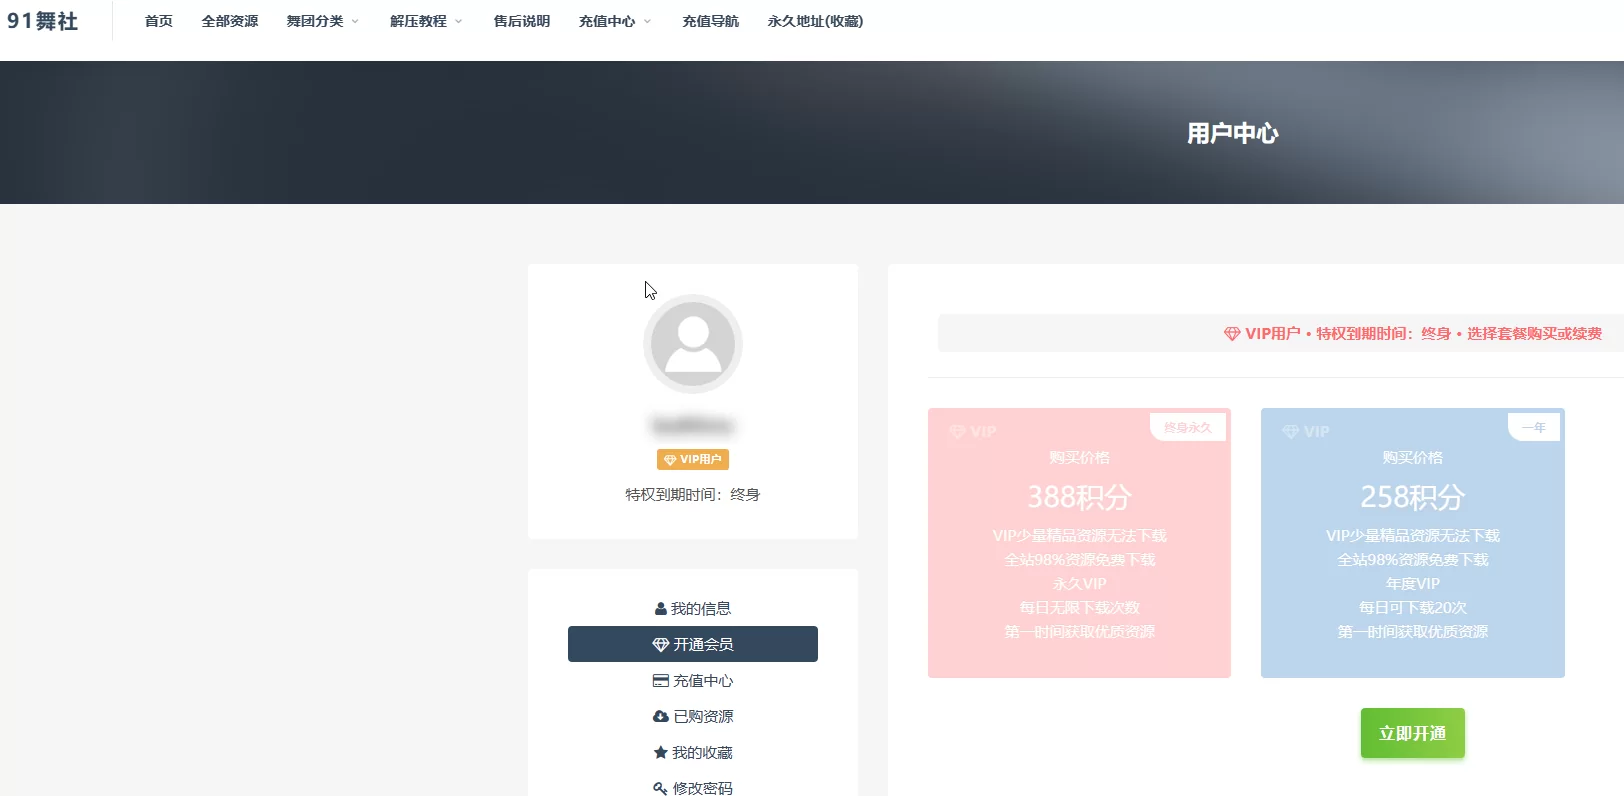The width and height of the screenshot is (1624, 796).
Task: Click the 一年 tag on the blue card
Action: (x=1534, y=427)
